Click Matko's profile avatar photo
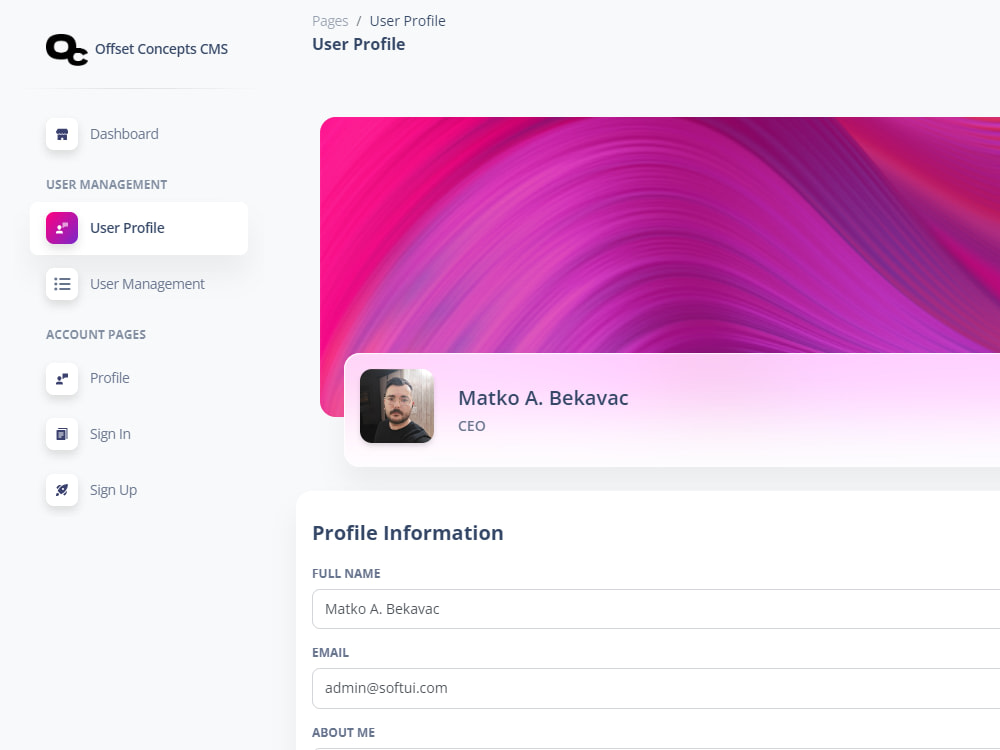The width and height of the screenshot is (1000, 750). tap(397, 406)
